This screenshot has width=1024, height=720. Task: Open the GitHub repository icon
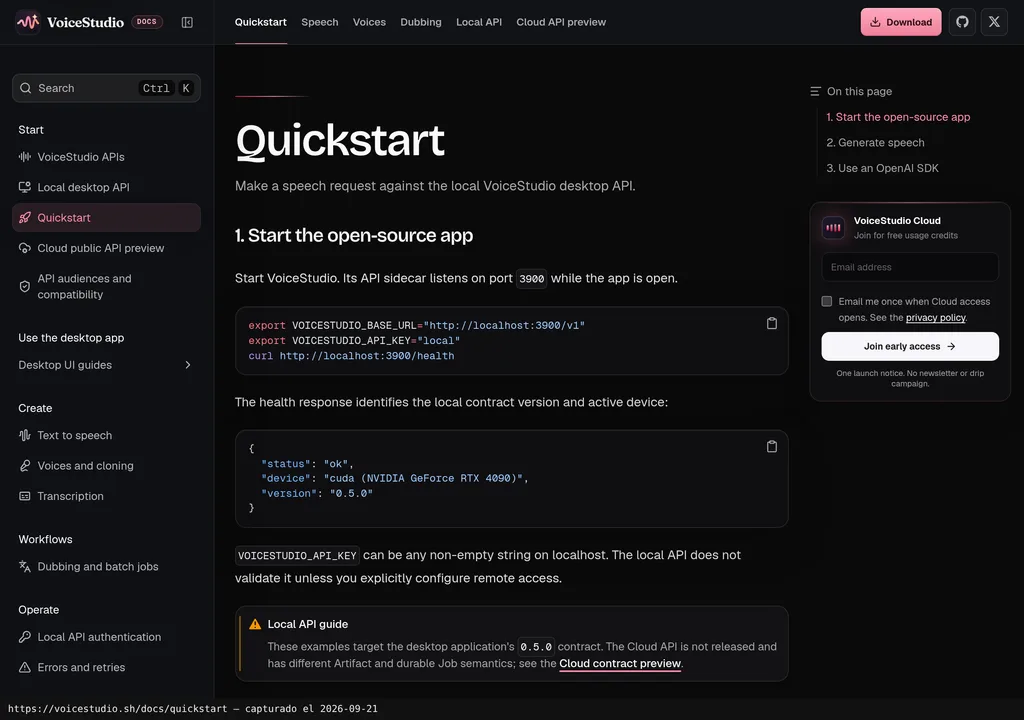(962, 22)
